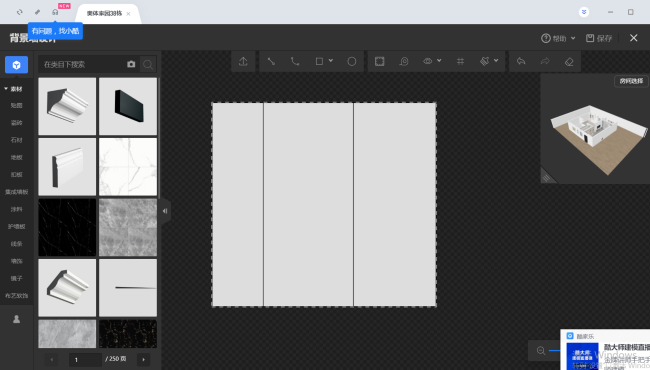Undo the last action
Viewport: 650px width, 370px height.
pyautogui.click(x=521, y=61)
